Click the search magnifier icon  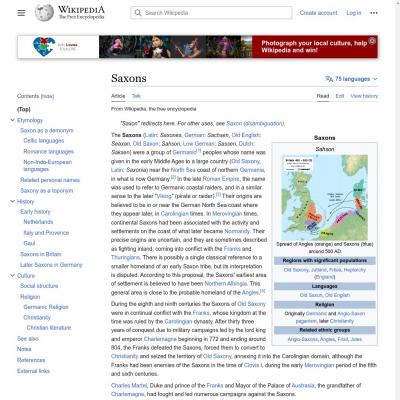tap(138, 13)
